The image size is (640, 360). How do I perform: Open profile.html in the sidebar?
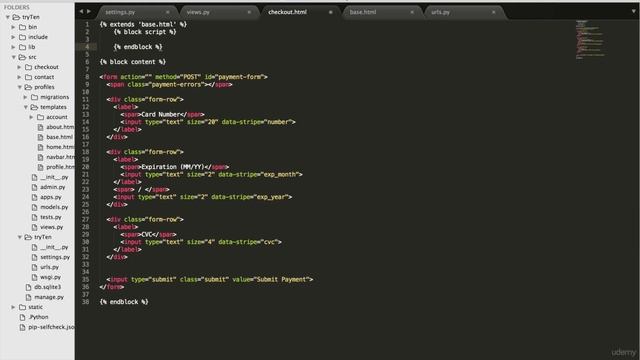[60, 167]
